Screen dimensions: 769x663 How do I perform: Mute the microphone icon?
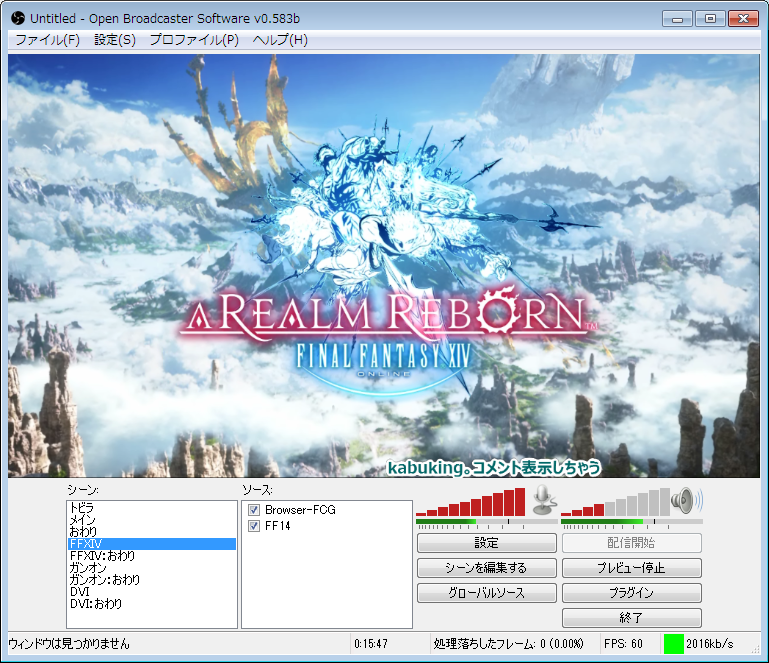click(x=543, y=500)
